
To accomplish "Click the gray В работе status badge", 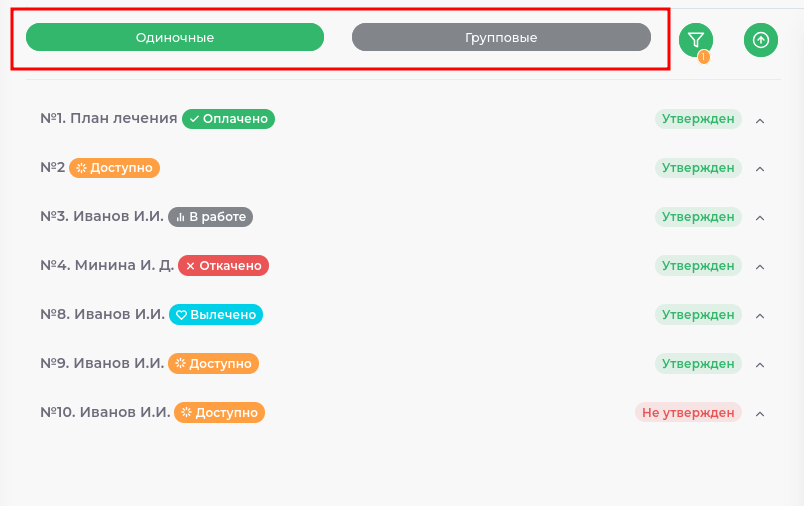I will coord(210,216).
